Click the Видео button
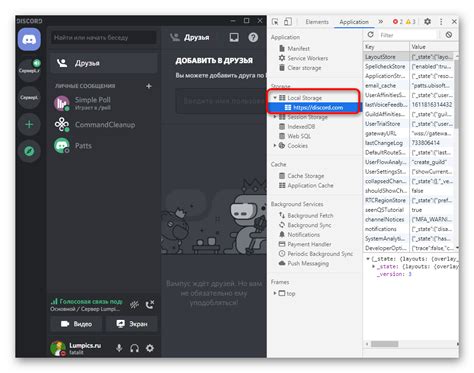This screenshot has height=373, width=474. click(76, 324)
